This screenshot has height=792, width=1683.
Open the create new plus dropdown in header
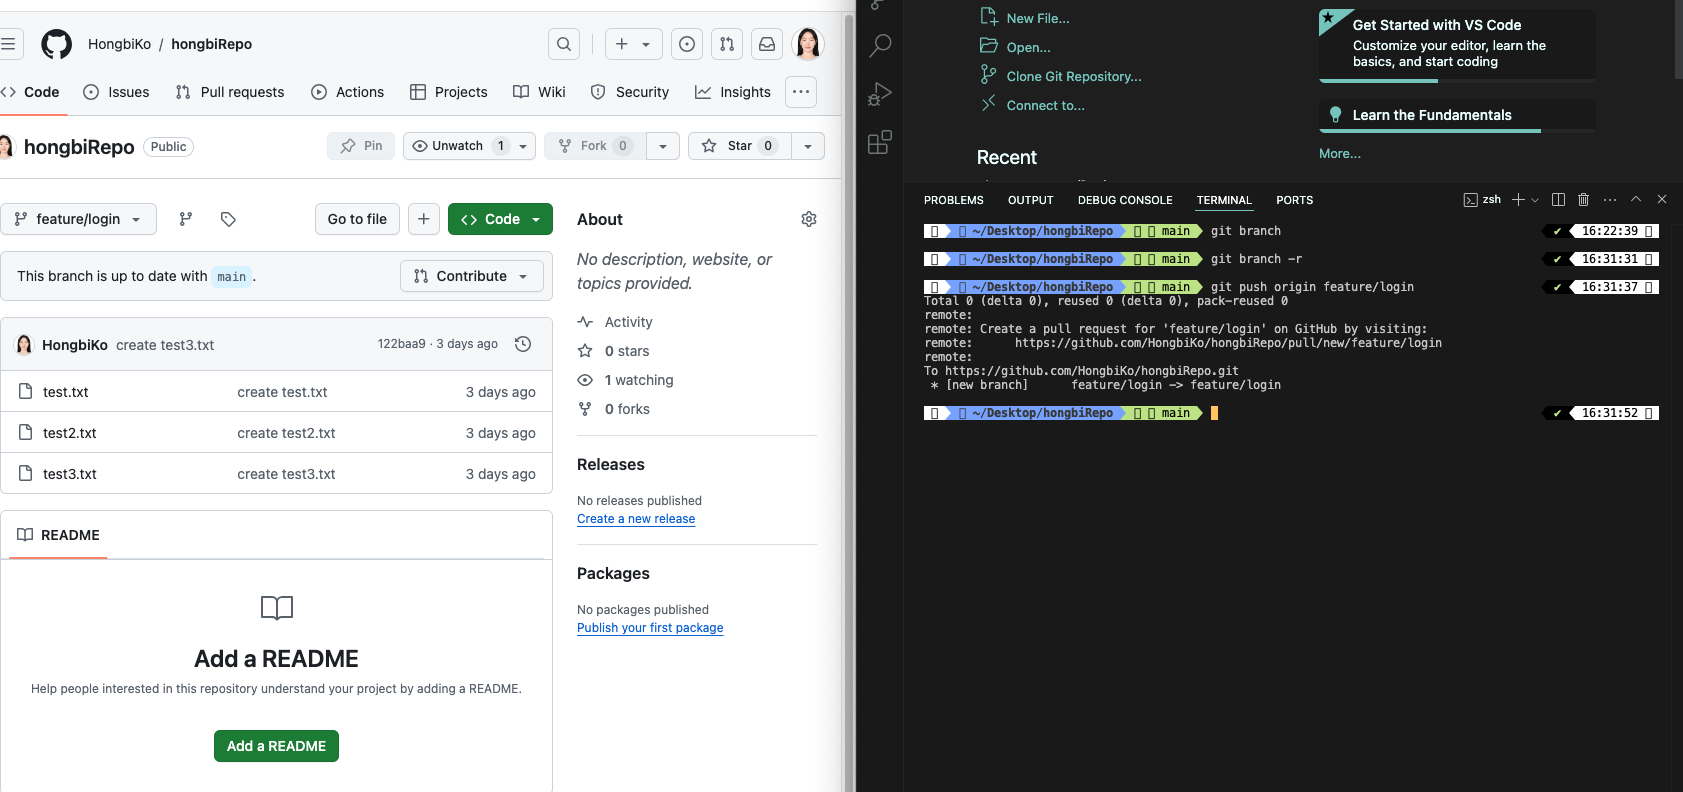click(633, 44)
